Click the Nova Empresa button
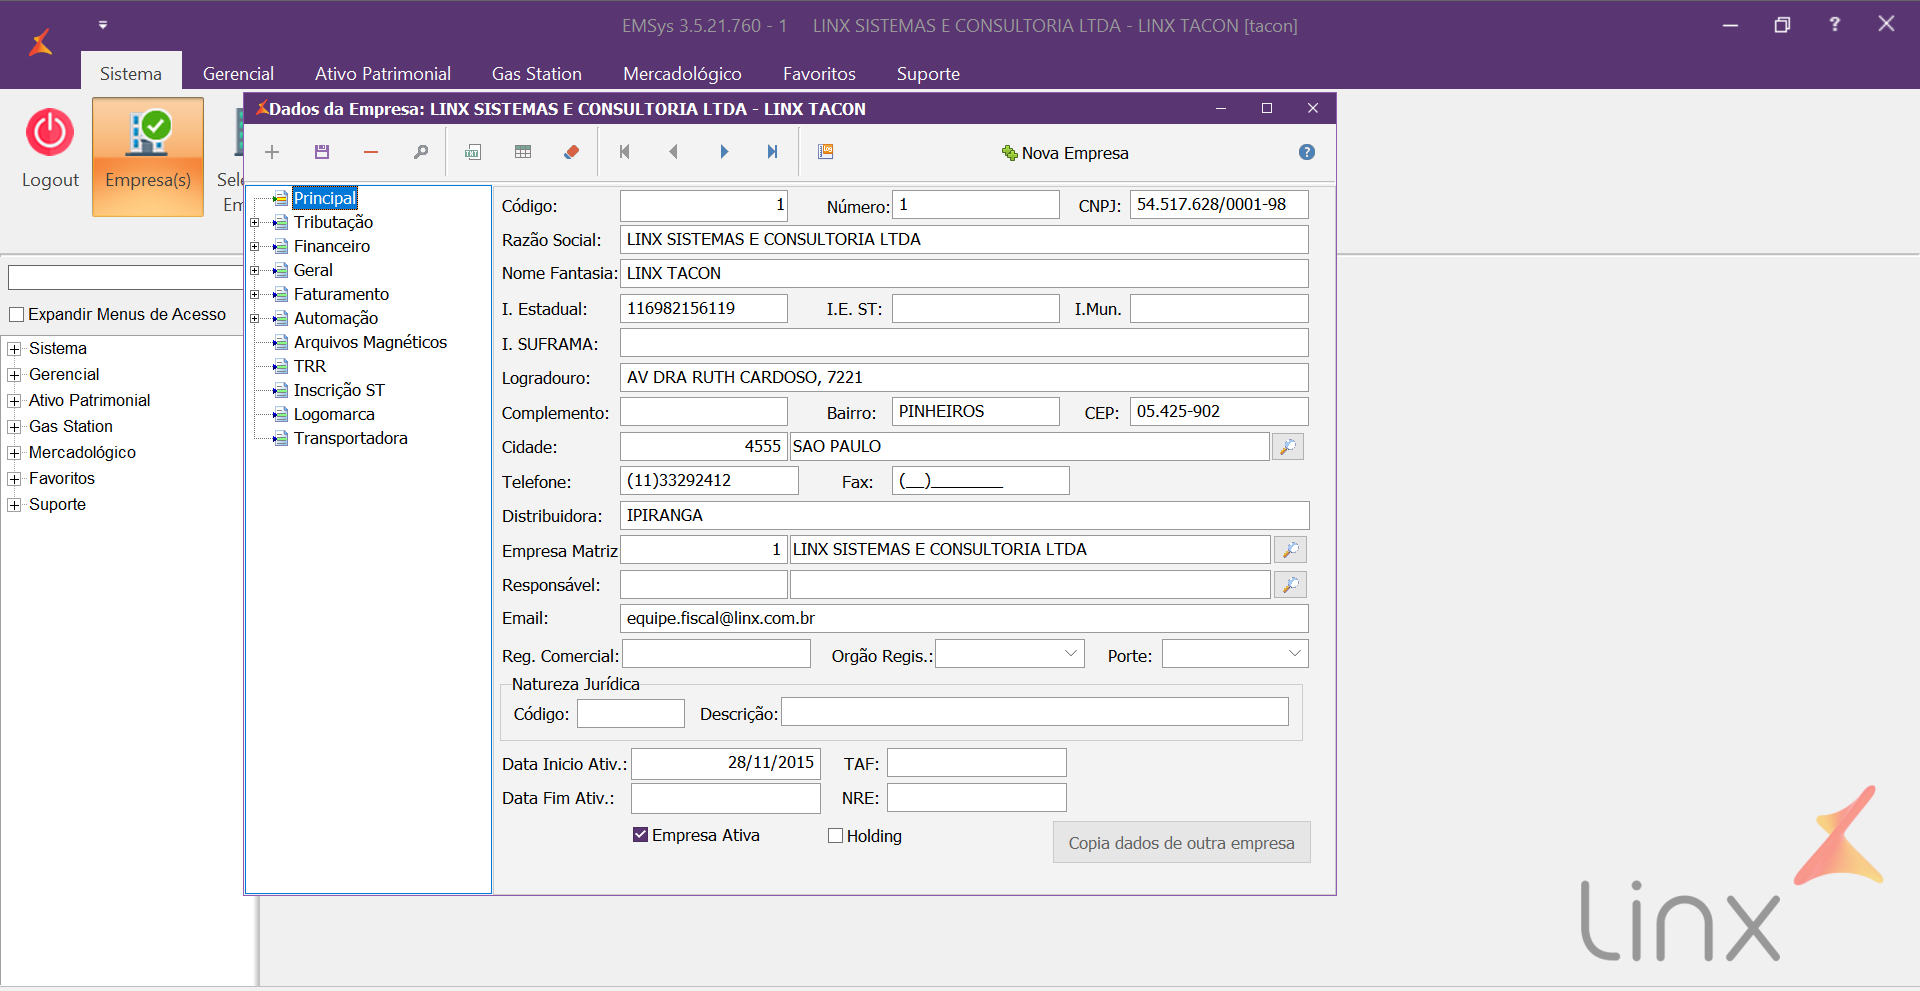 click(x=1065, y=153)
